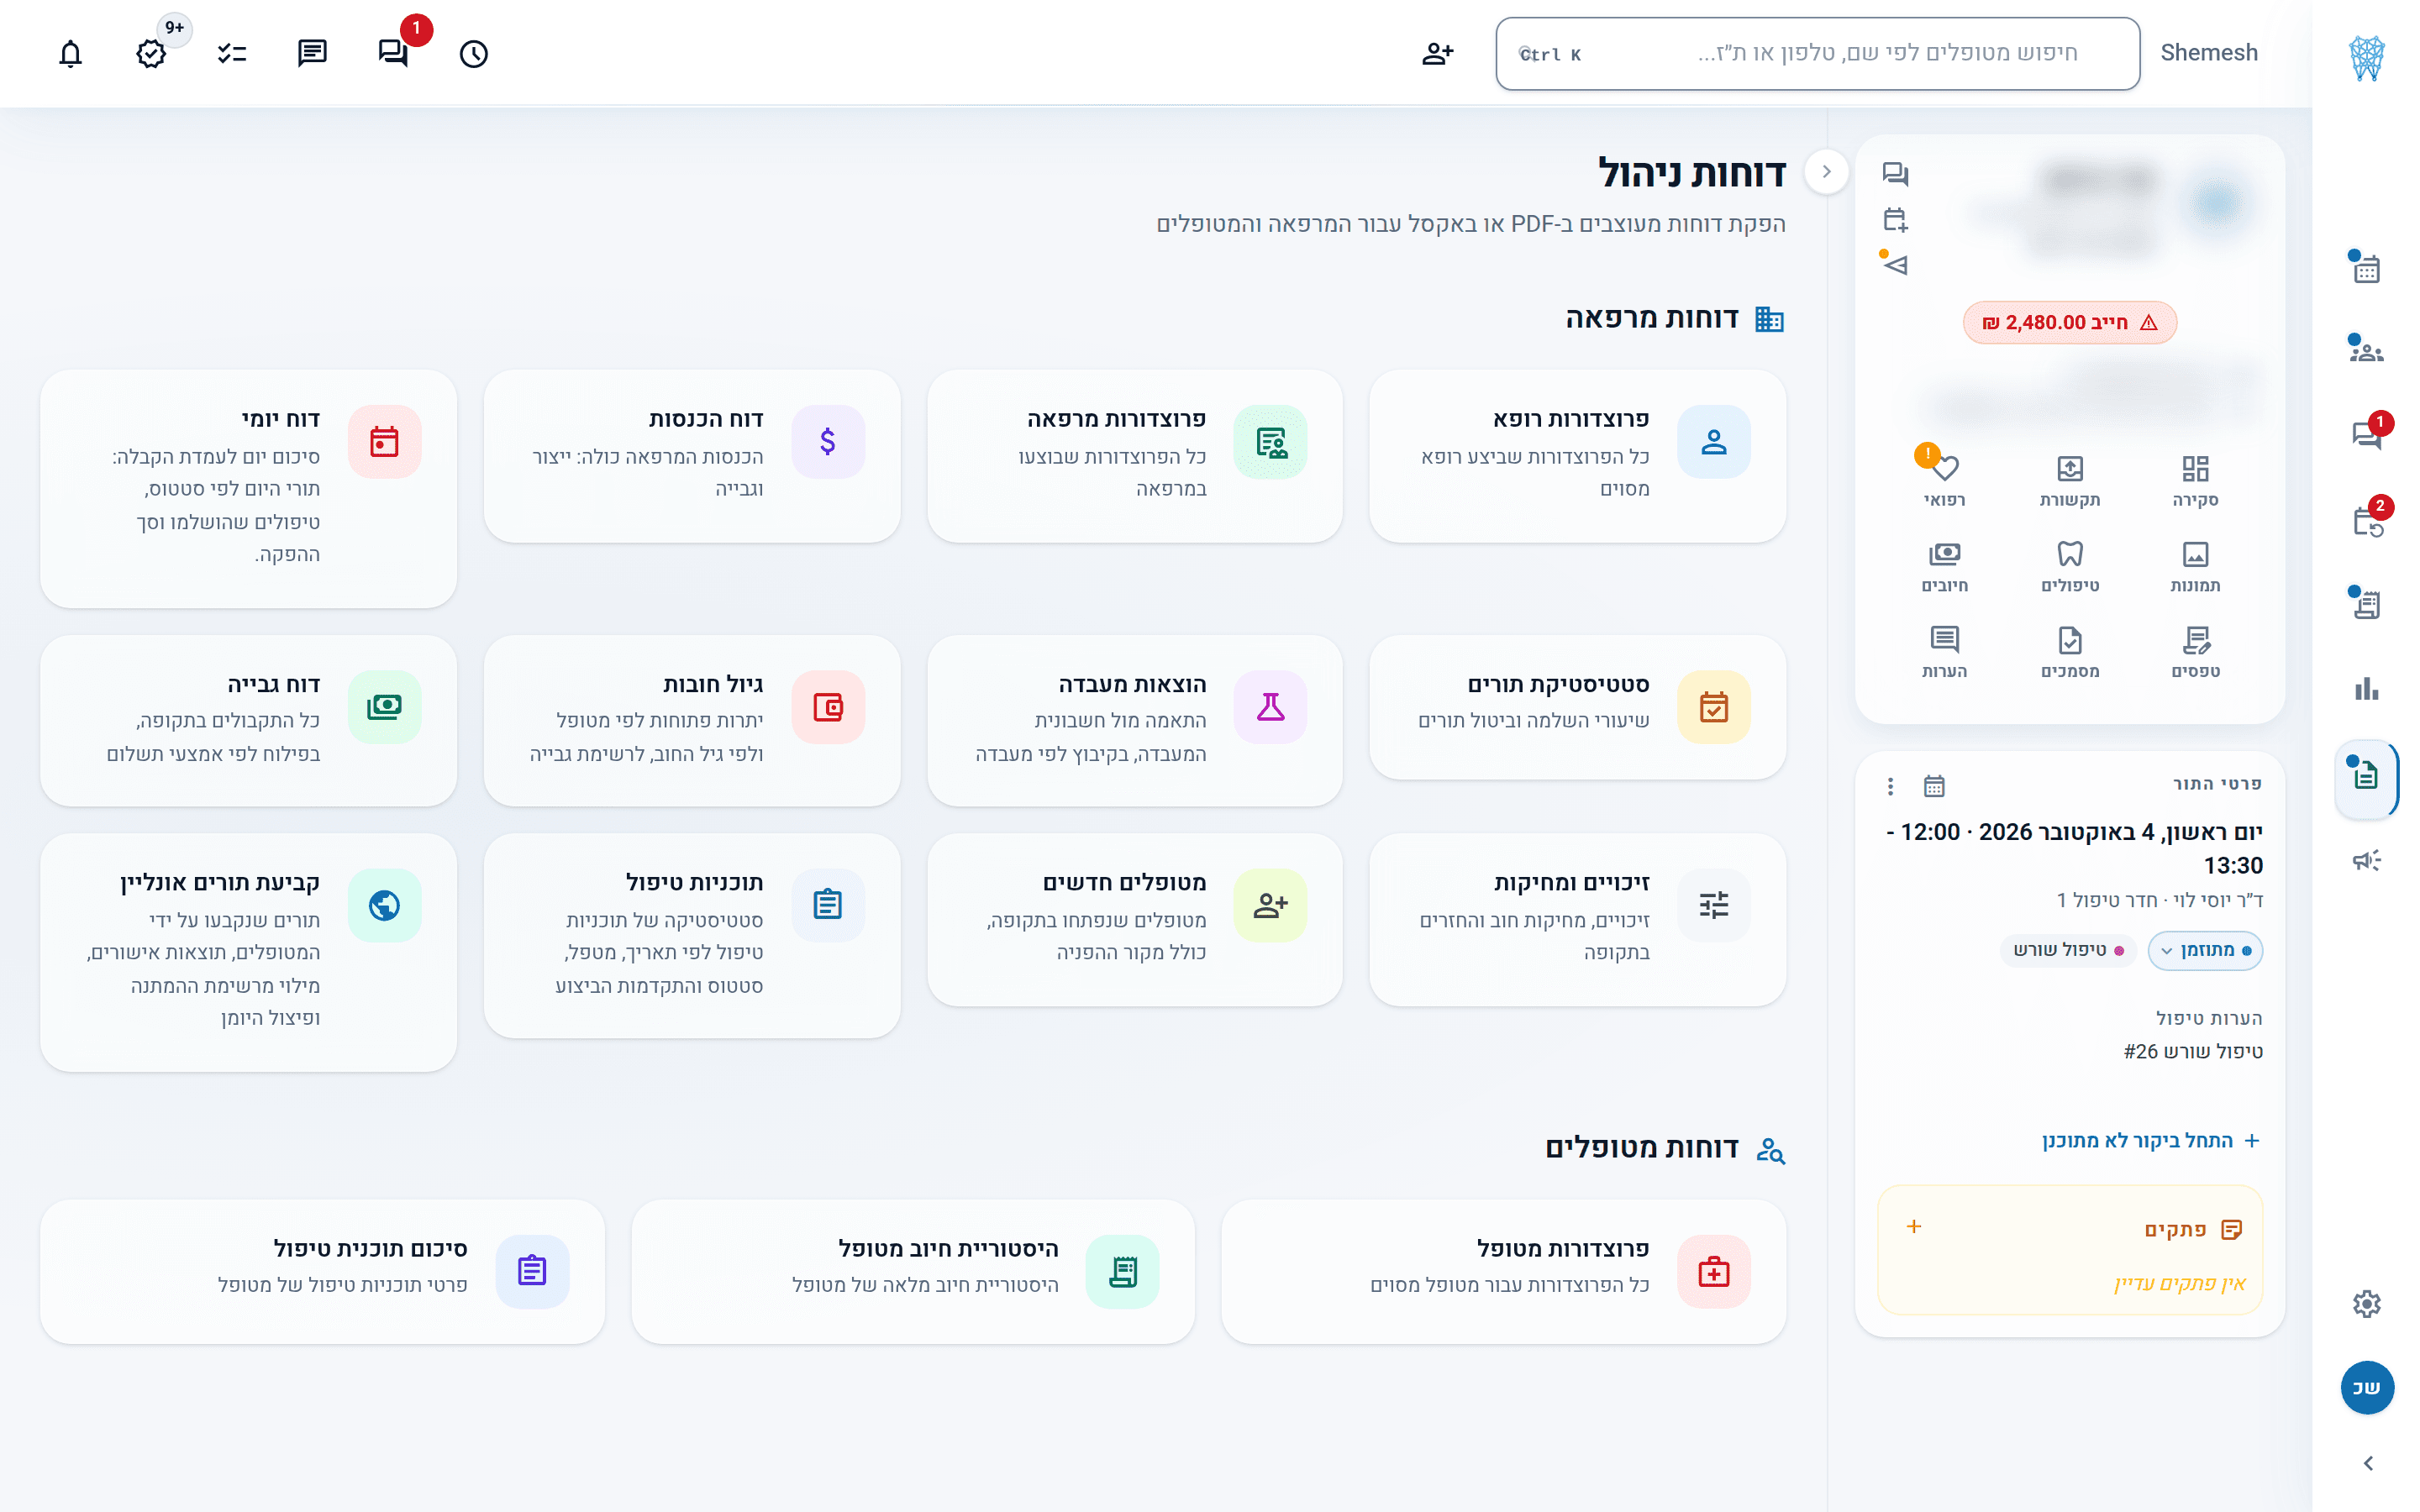The height and width of the screenshot is (1512, 2420).
Task: Open top bar conversations icon with red badge 1
Action: point(393,53)
